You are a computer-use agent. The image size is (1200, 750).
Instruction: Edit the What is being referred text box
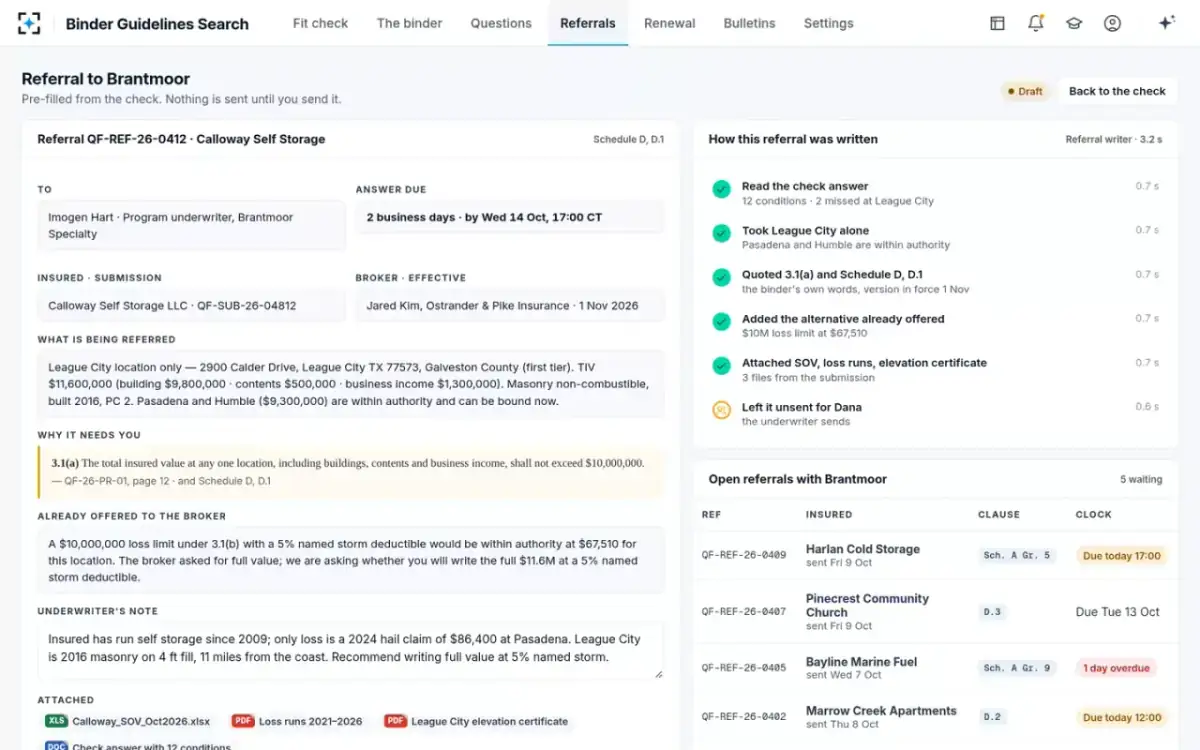coord(351,384)
